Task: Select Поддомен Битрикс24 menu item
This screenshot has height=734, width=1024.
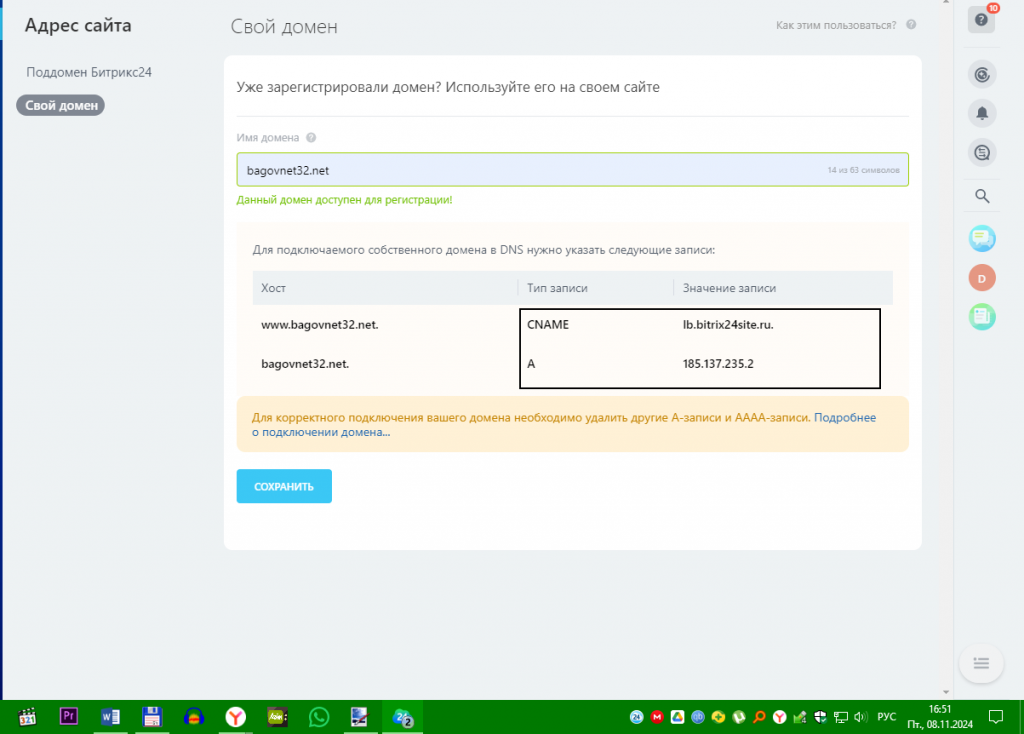Action: [89, 72]
